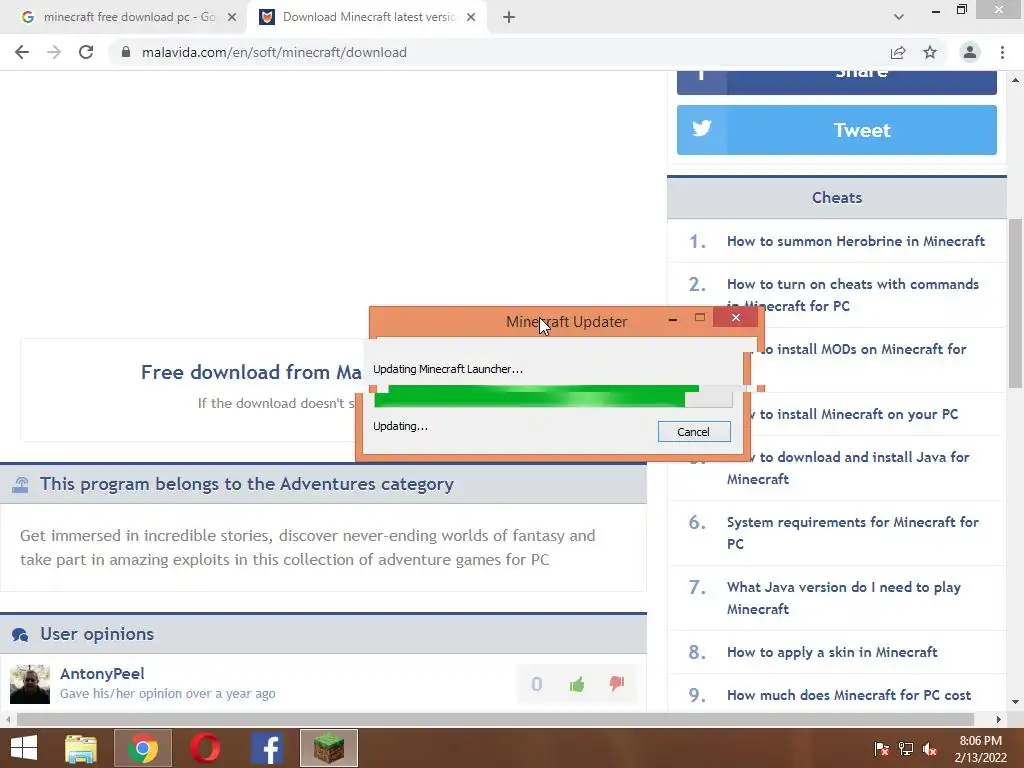The image size is (1024, 768).
Task: Open a new tab with plus button
Action: click(x=509, y=18)
